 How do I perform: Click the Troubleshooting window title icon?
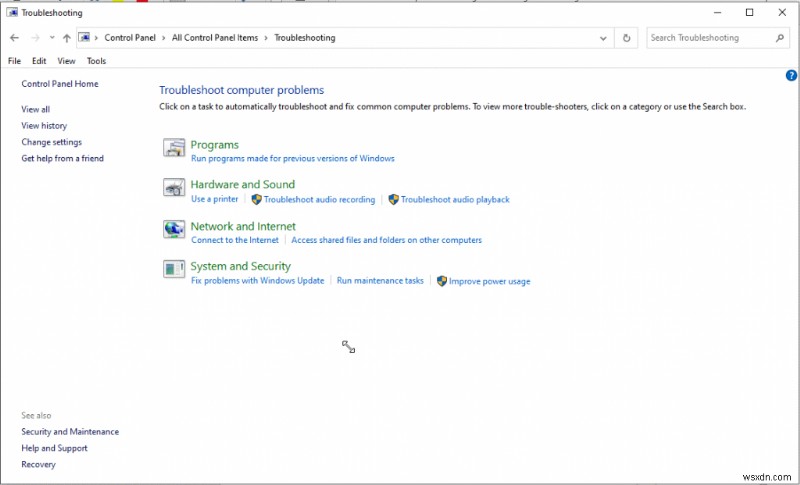(x=12, y=12)
